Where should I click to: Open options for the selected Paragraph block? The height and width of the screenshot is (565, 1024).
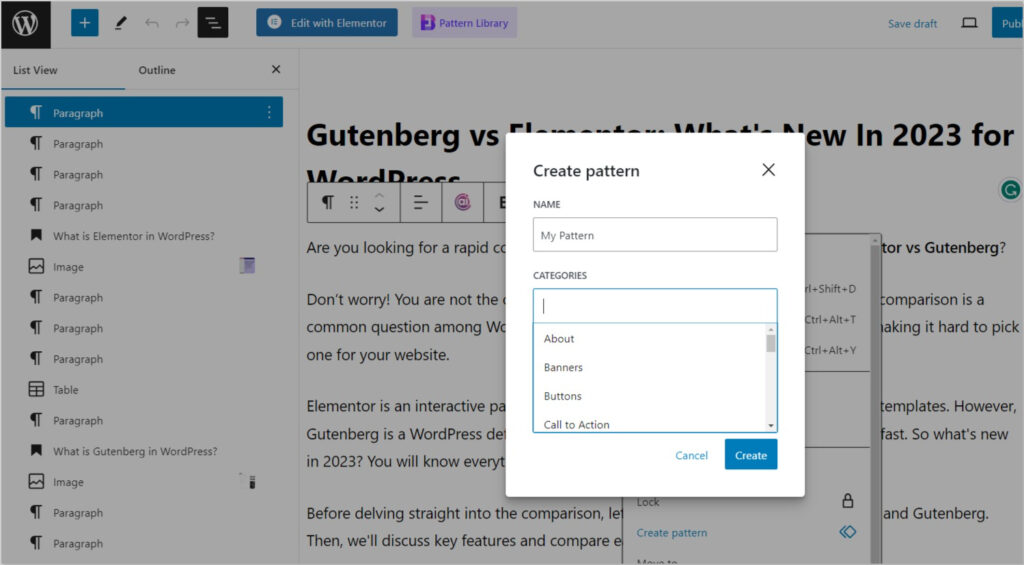[x=269, y=112]
